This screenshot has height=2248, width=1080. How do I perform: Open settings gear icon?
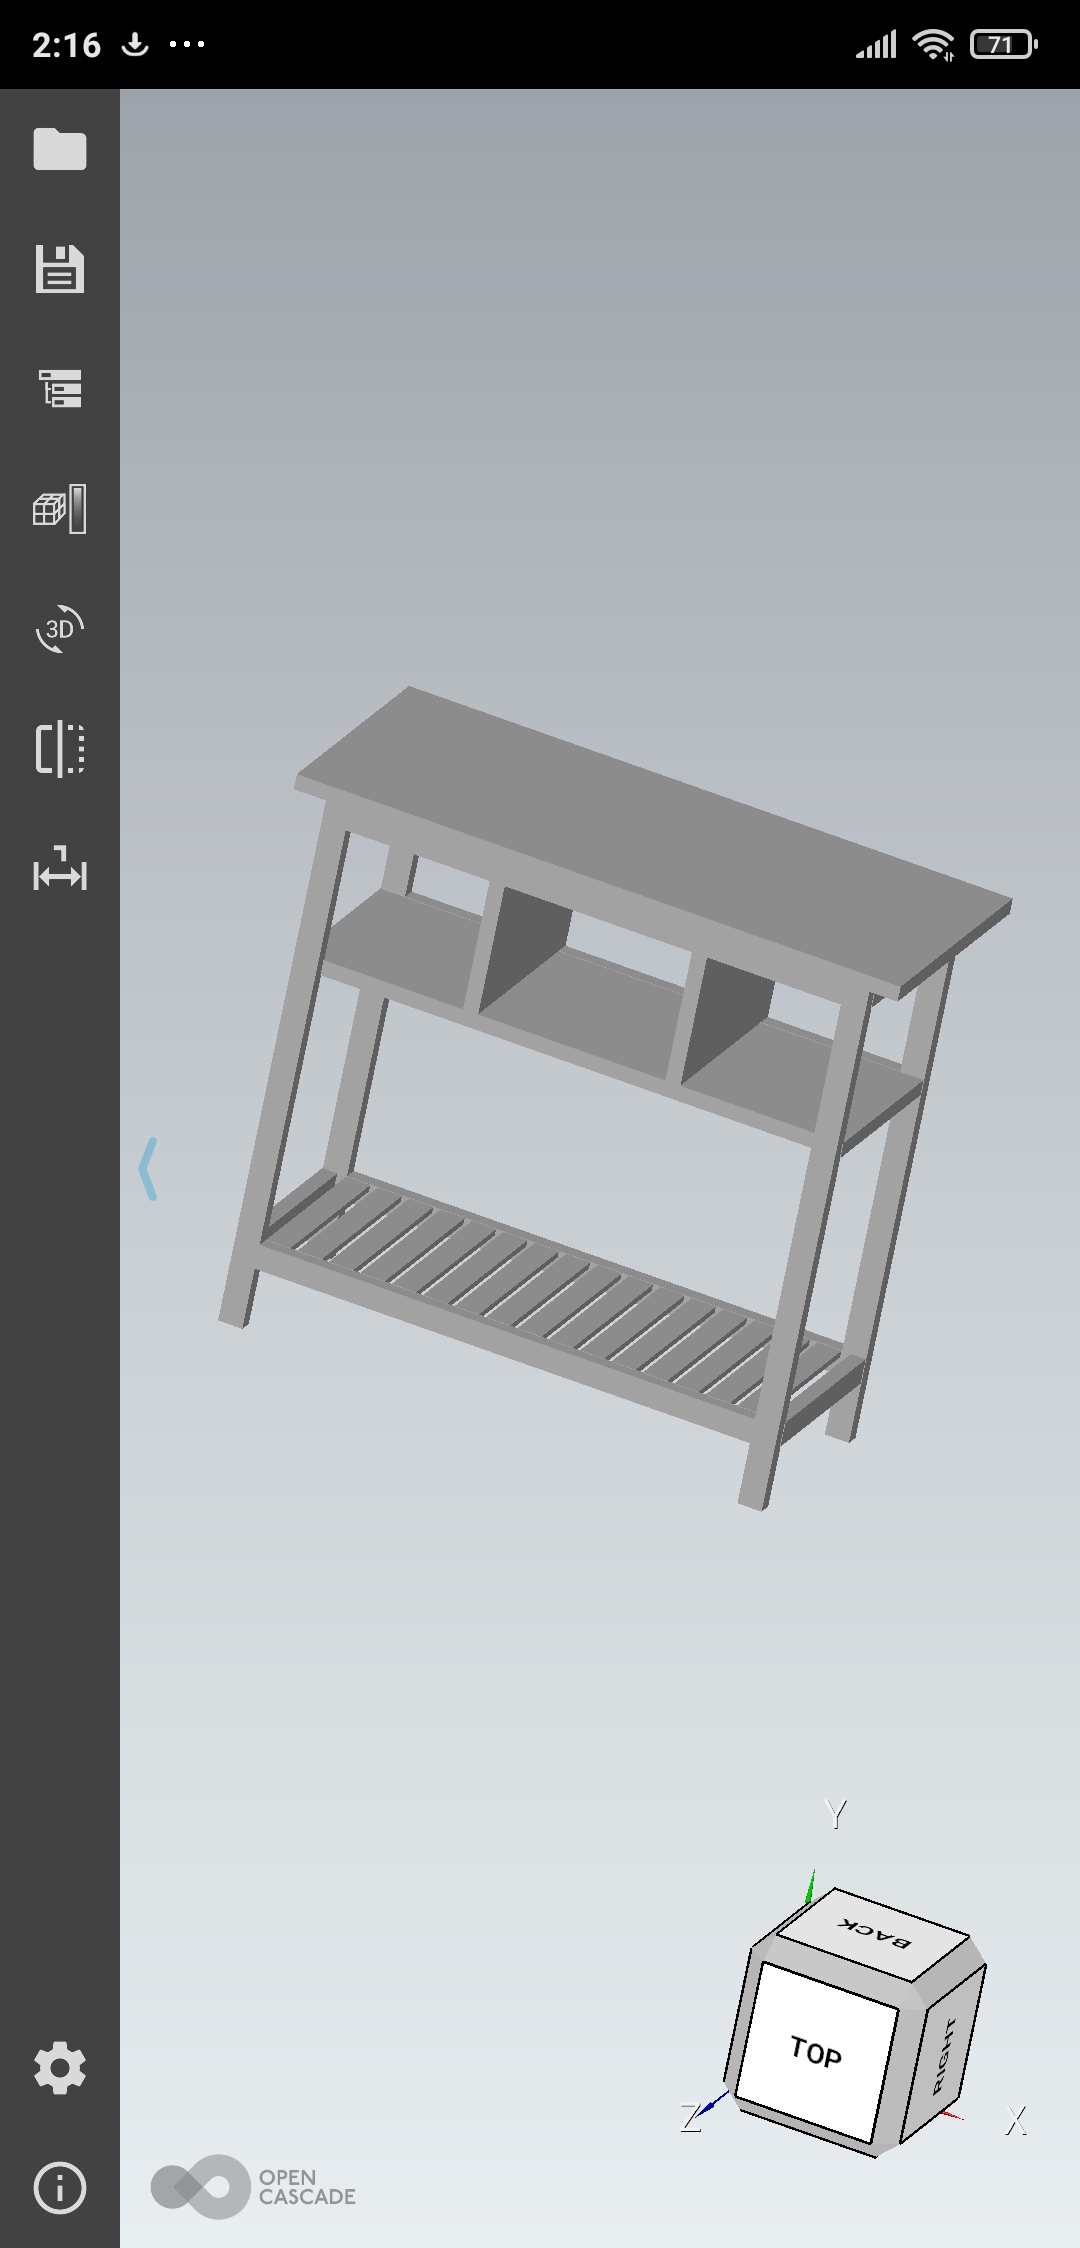tap(60, 2068)
